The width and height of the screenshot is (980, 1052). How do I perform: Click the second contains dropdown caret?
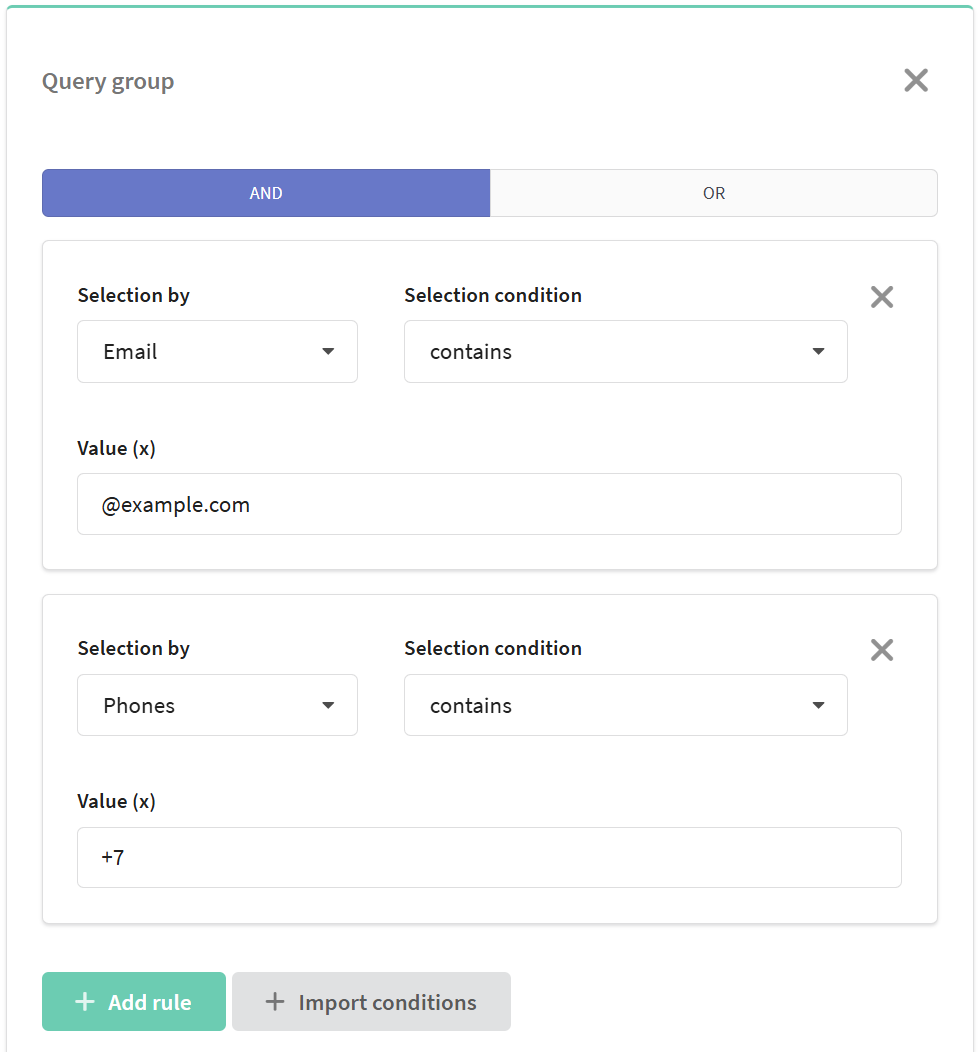point(818,705)
